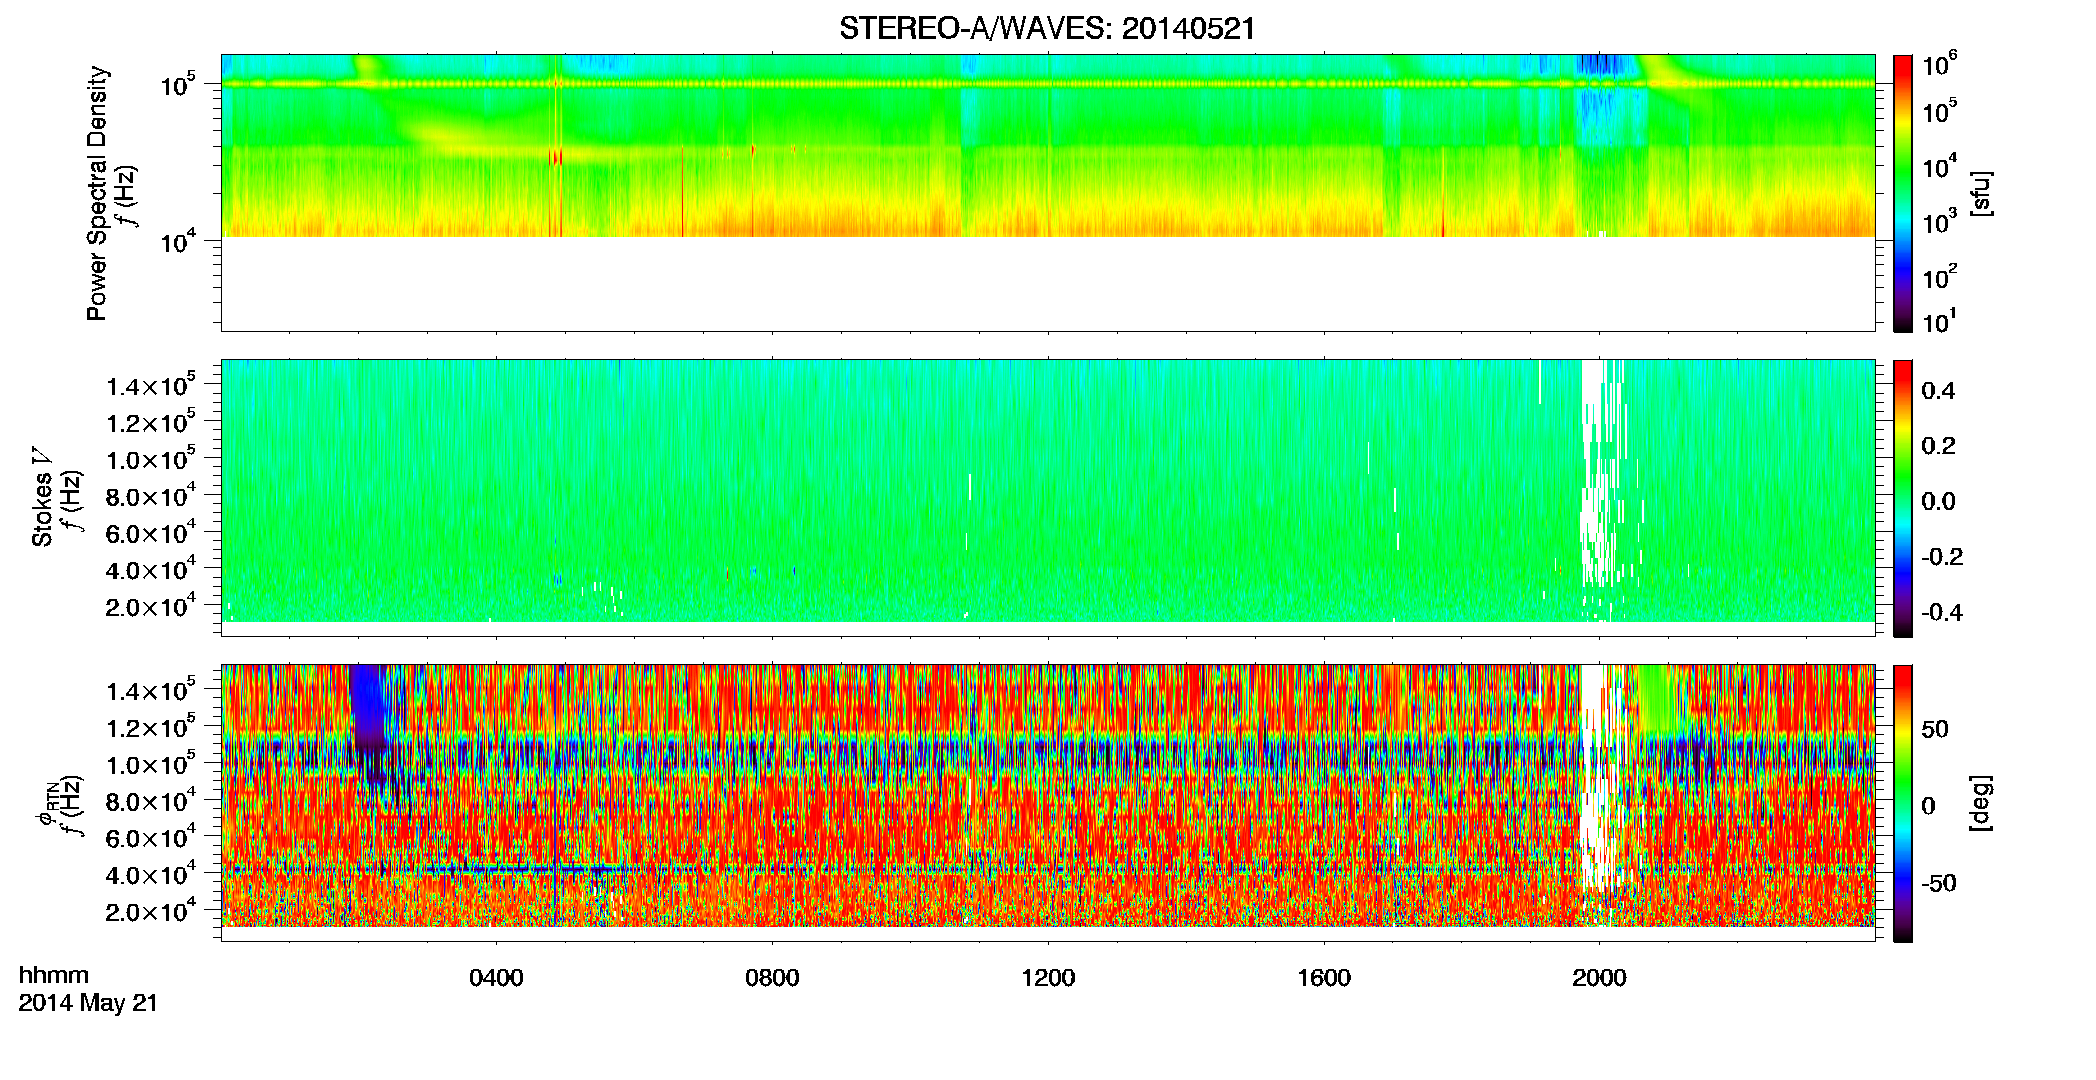This screenshot has width=2096, height=1080.
Task: Click the 2014 May 21 date label
Action: [x=88, y=1003]
